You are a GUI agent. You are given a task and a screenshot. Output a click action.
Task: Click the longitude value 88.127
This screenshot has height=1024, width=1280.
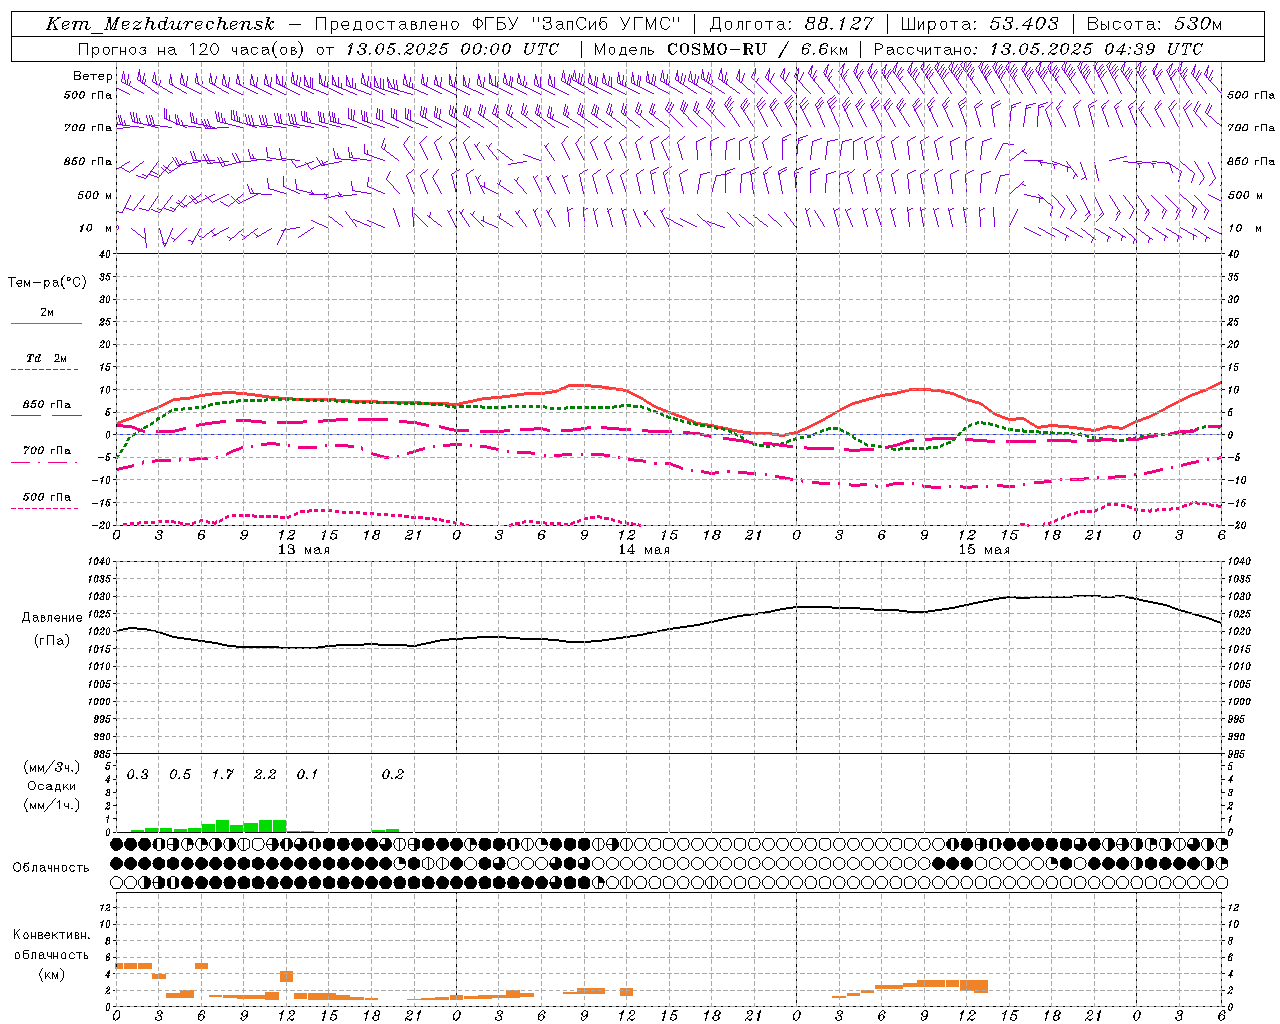(838, 24)
